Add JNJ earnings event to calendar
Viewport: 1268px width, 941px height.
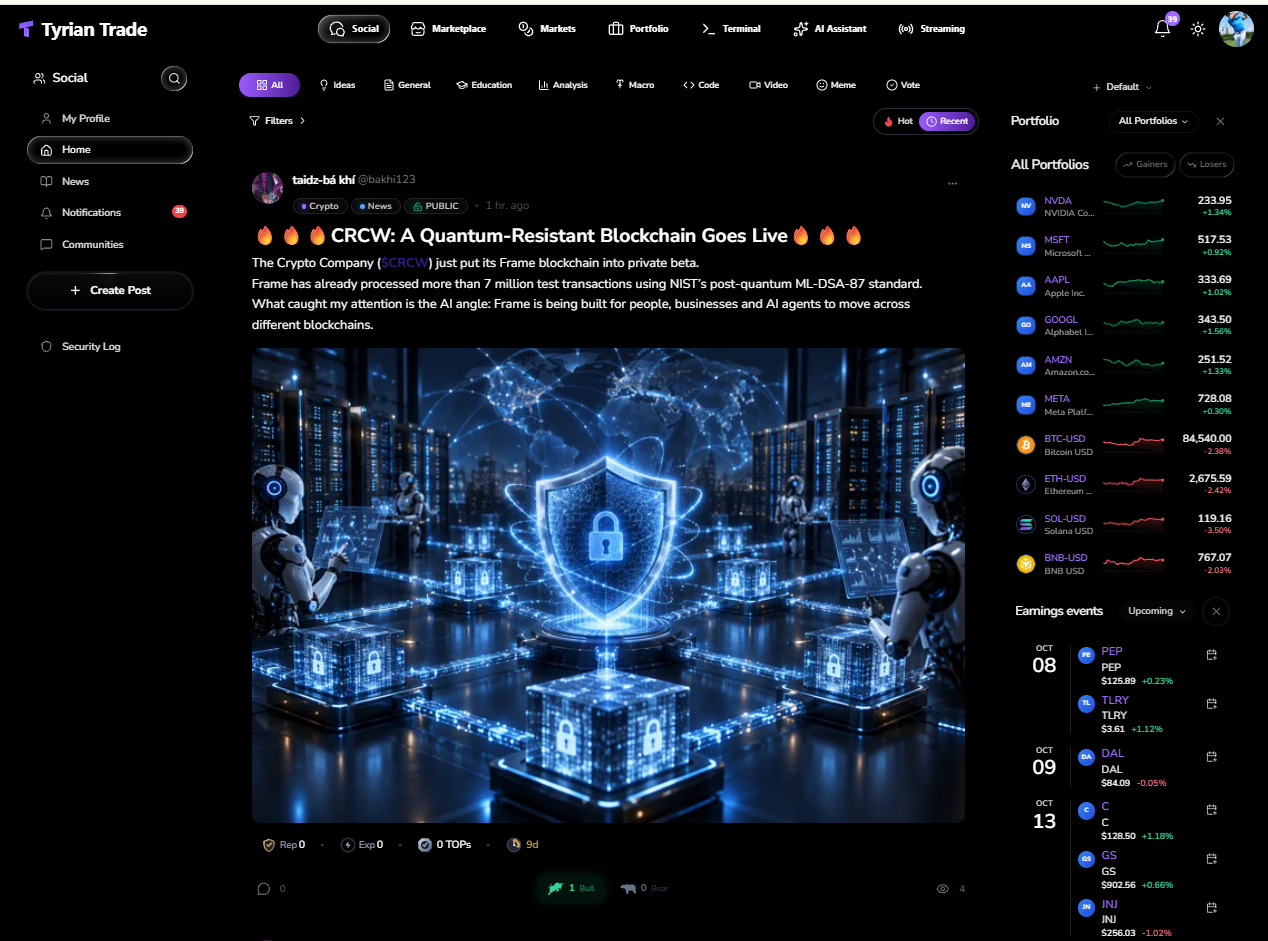coord(1211,908)
